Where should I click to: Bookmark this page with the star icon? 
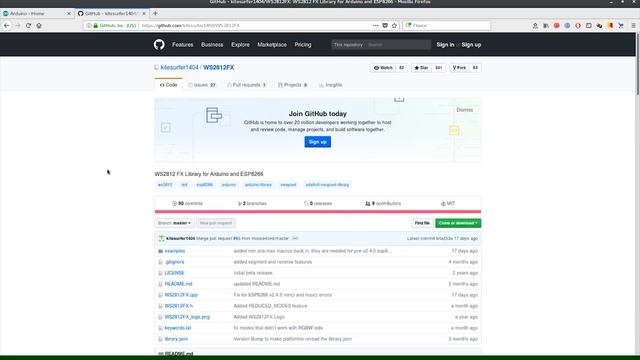tap(394, 25)
